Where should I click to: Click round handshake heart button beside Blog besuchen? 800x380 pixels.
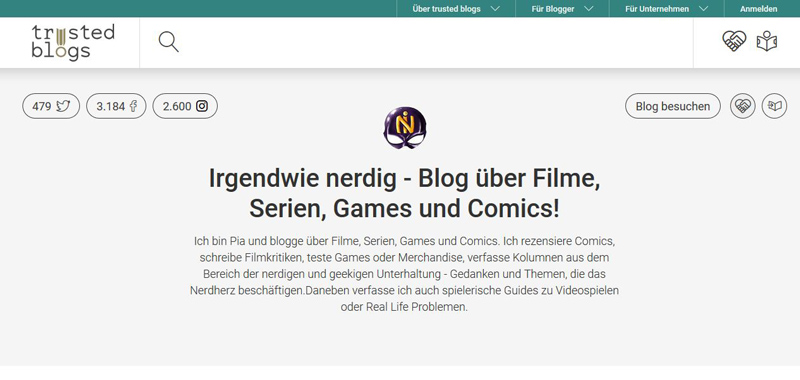(742, 106)
